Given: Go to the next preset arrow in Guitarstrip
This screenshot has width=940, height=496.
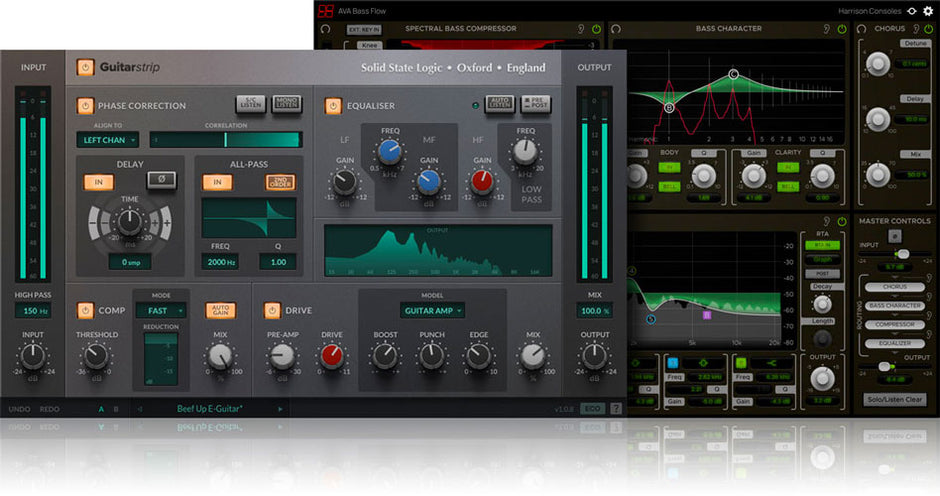Looking at the screenshot, I should click(x=280, y=409).
